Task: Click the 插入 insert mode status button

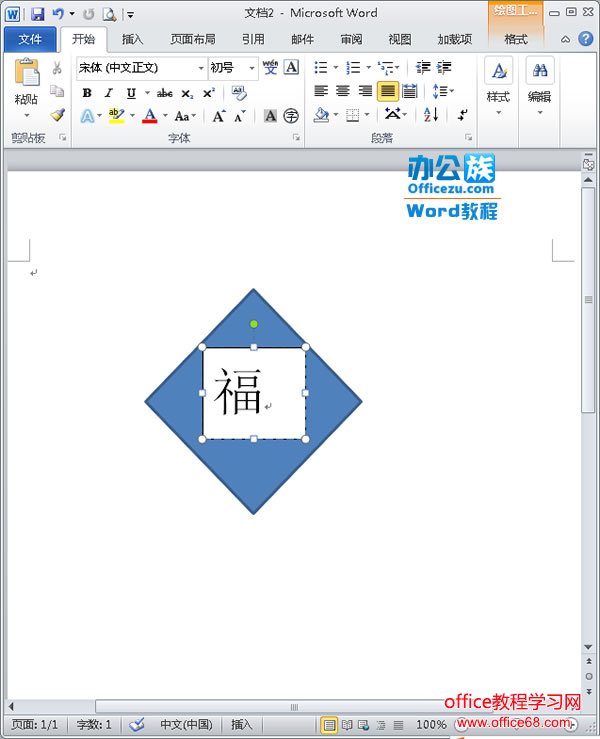Action: point(241,724)
